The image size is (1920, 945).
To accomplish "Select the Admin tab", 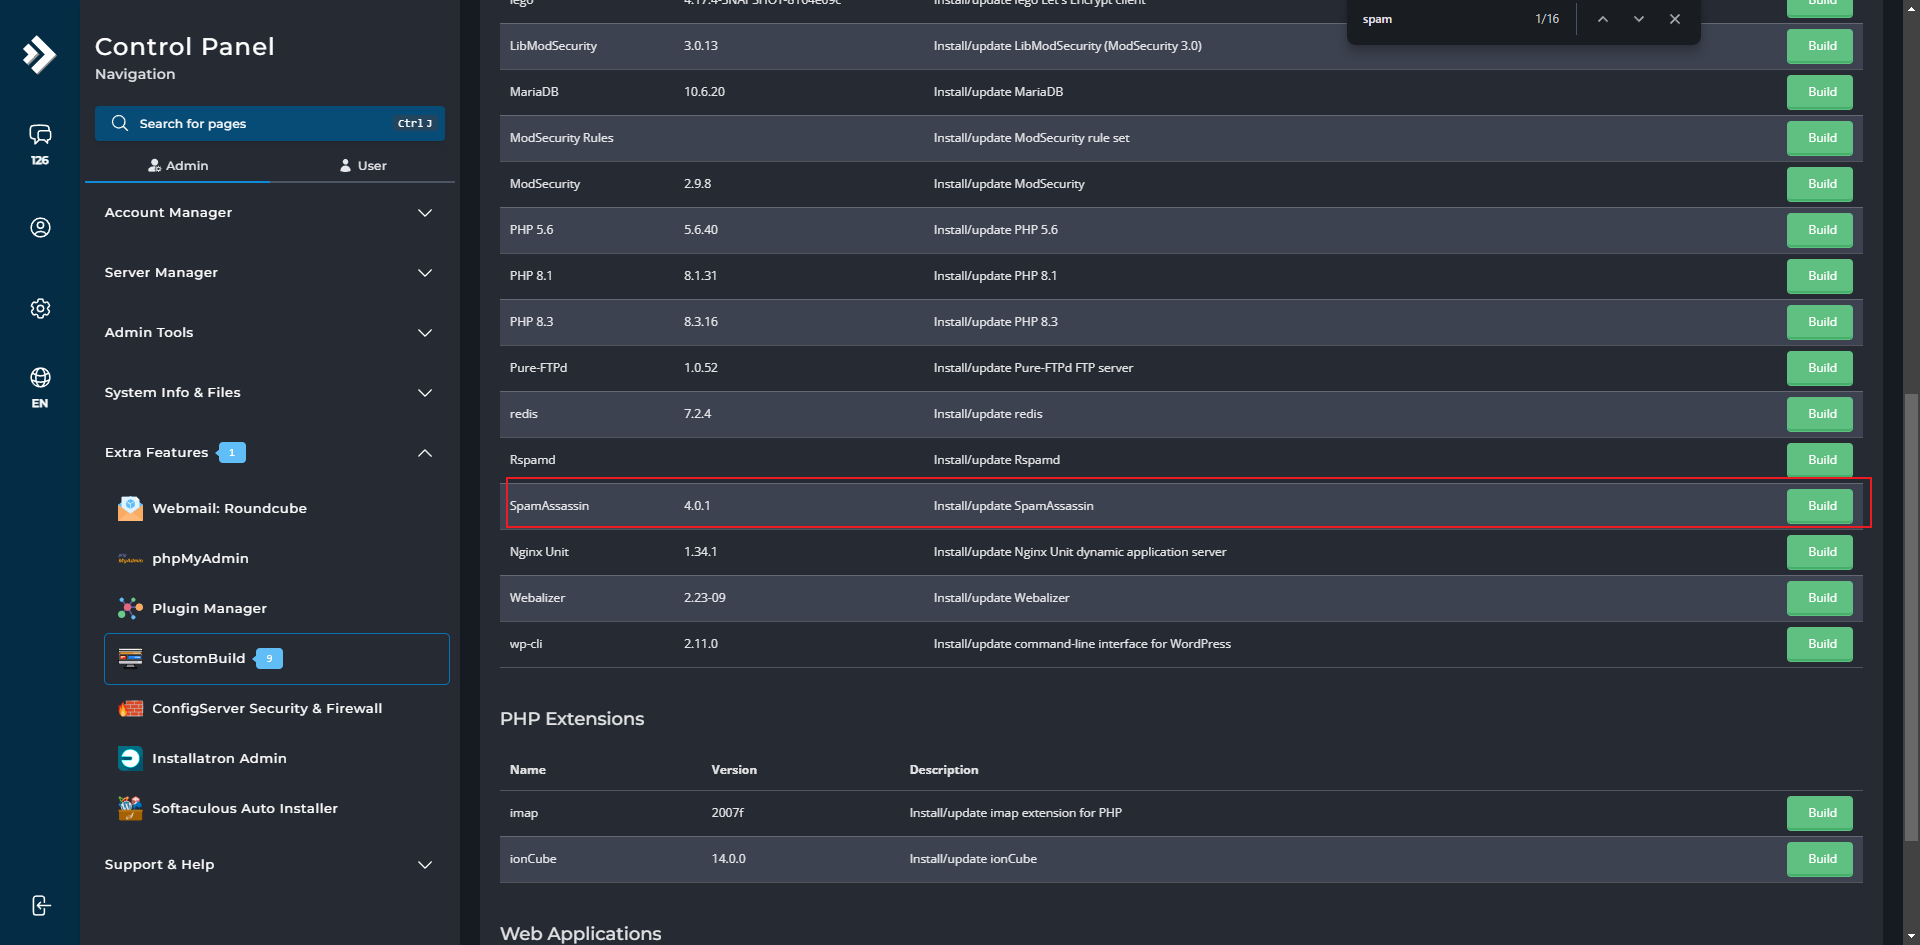I will (178, 166).
